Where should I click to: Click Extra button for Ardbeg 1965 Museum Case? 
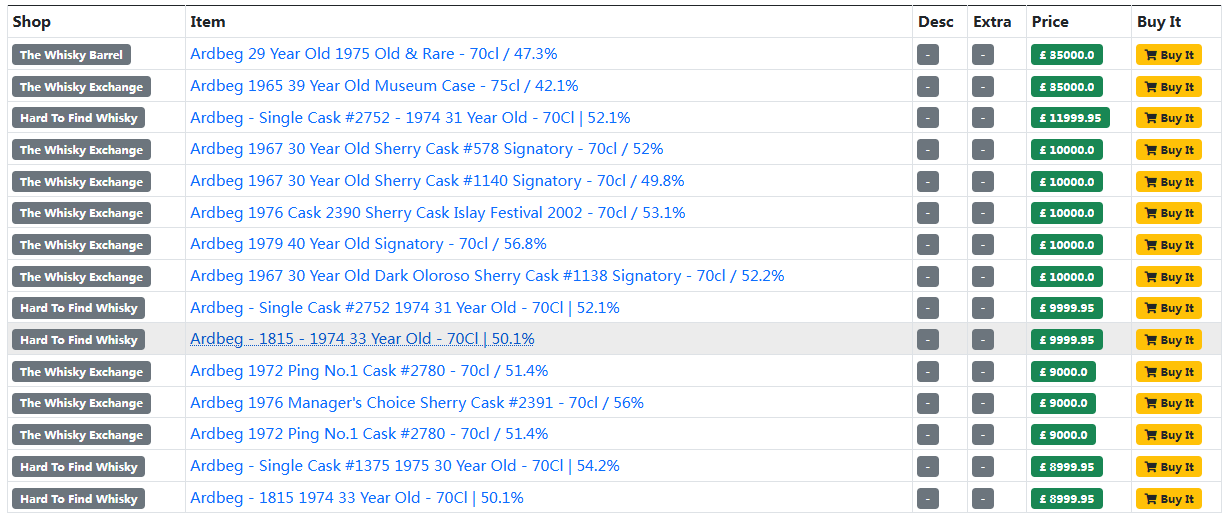point(982,87)
